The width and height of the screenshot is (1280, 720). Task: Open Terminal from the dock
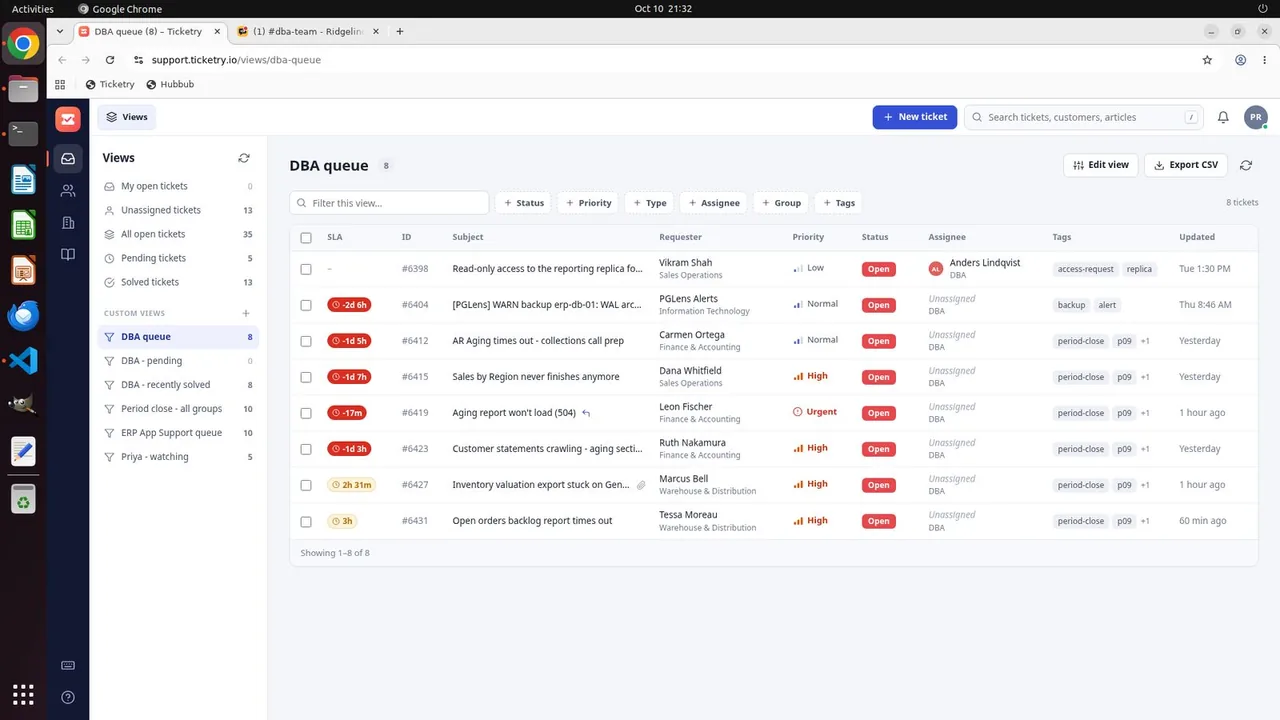23,134
